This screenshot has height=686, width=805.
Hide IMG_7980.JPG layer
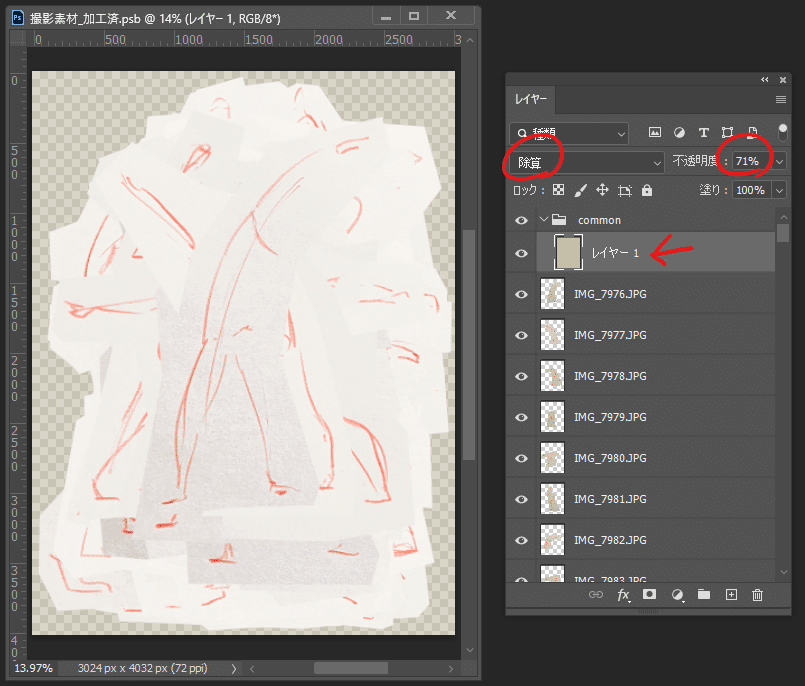[521, 458]
